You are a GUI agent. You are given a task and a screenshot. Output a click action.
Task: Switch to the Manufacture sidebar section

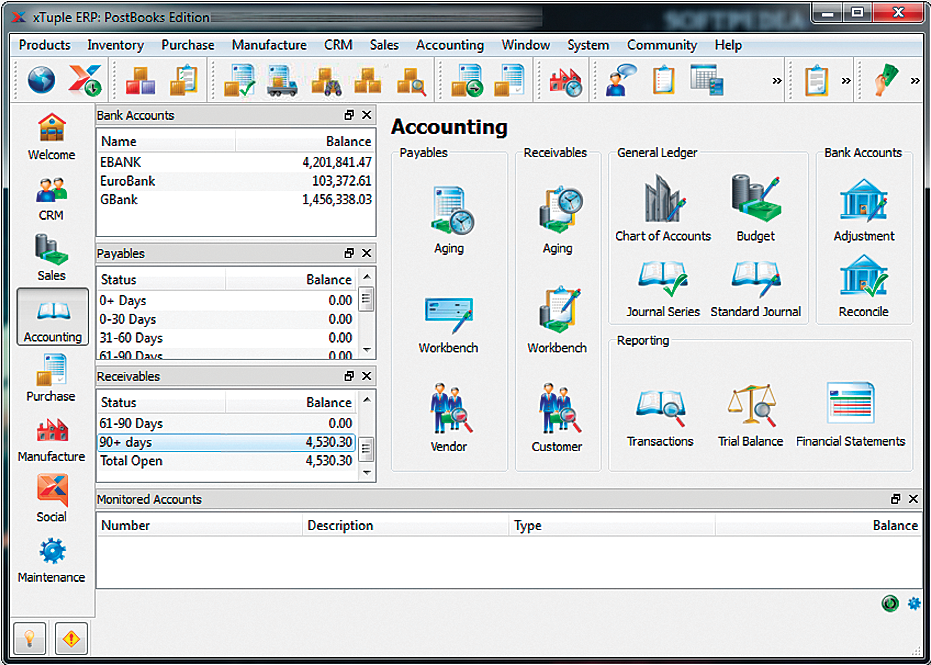[x=51, y=440]
